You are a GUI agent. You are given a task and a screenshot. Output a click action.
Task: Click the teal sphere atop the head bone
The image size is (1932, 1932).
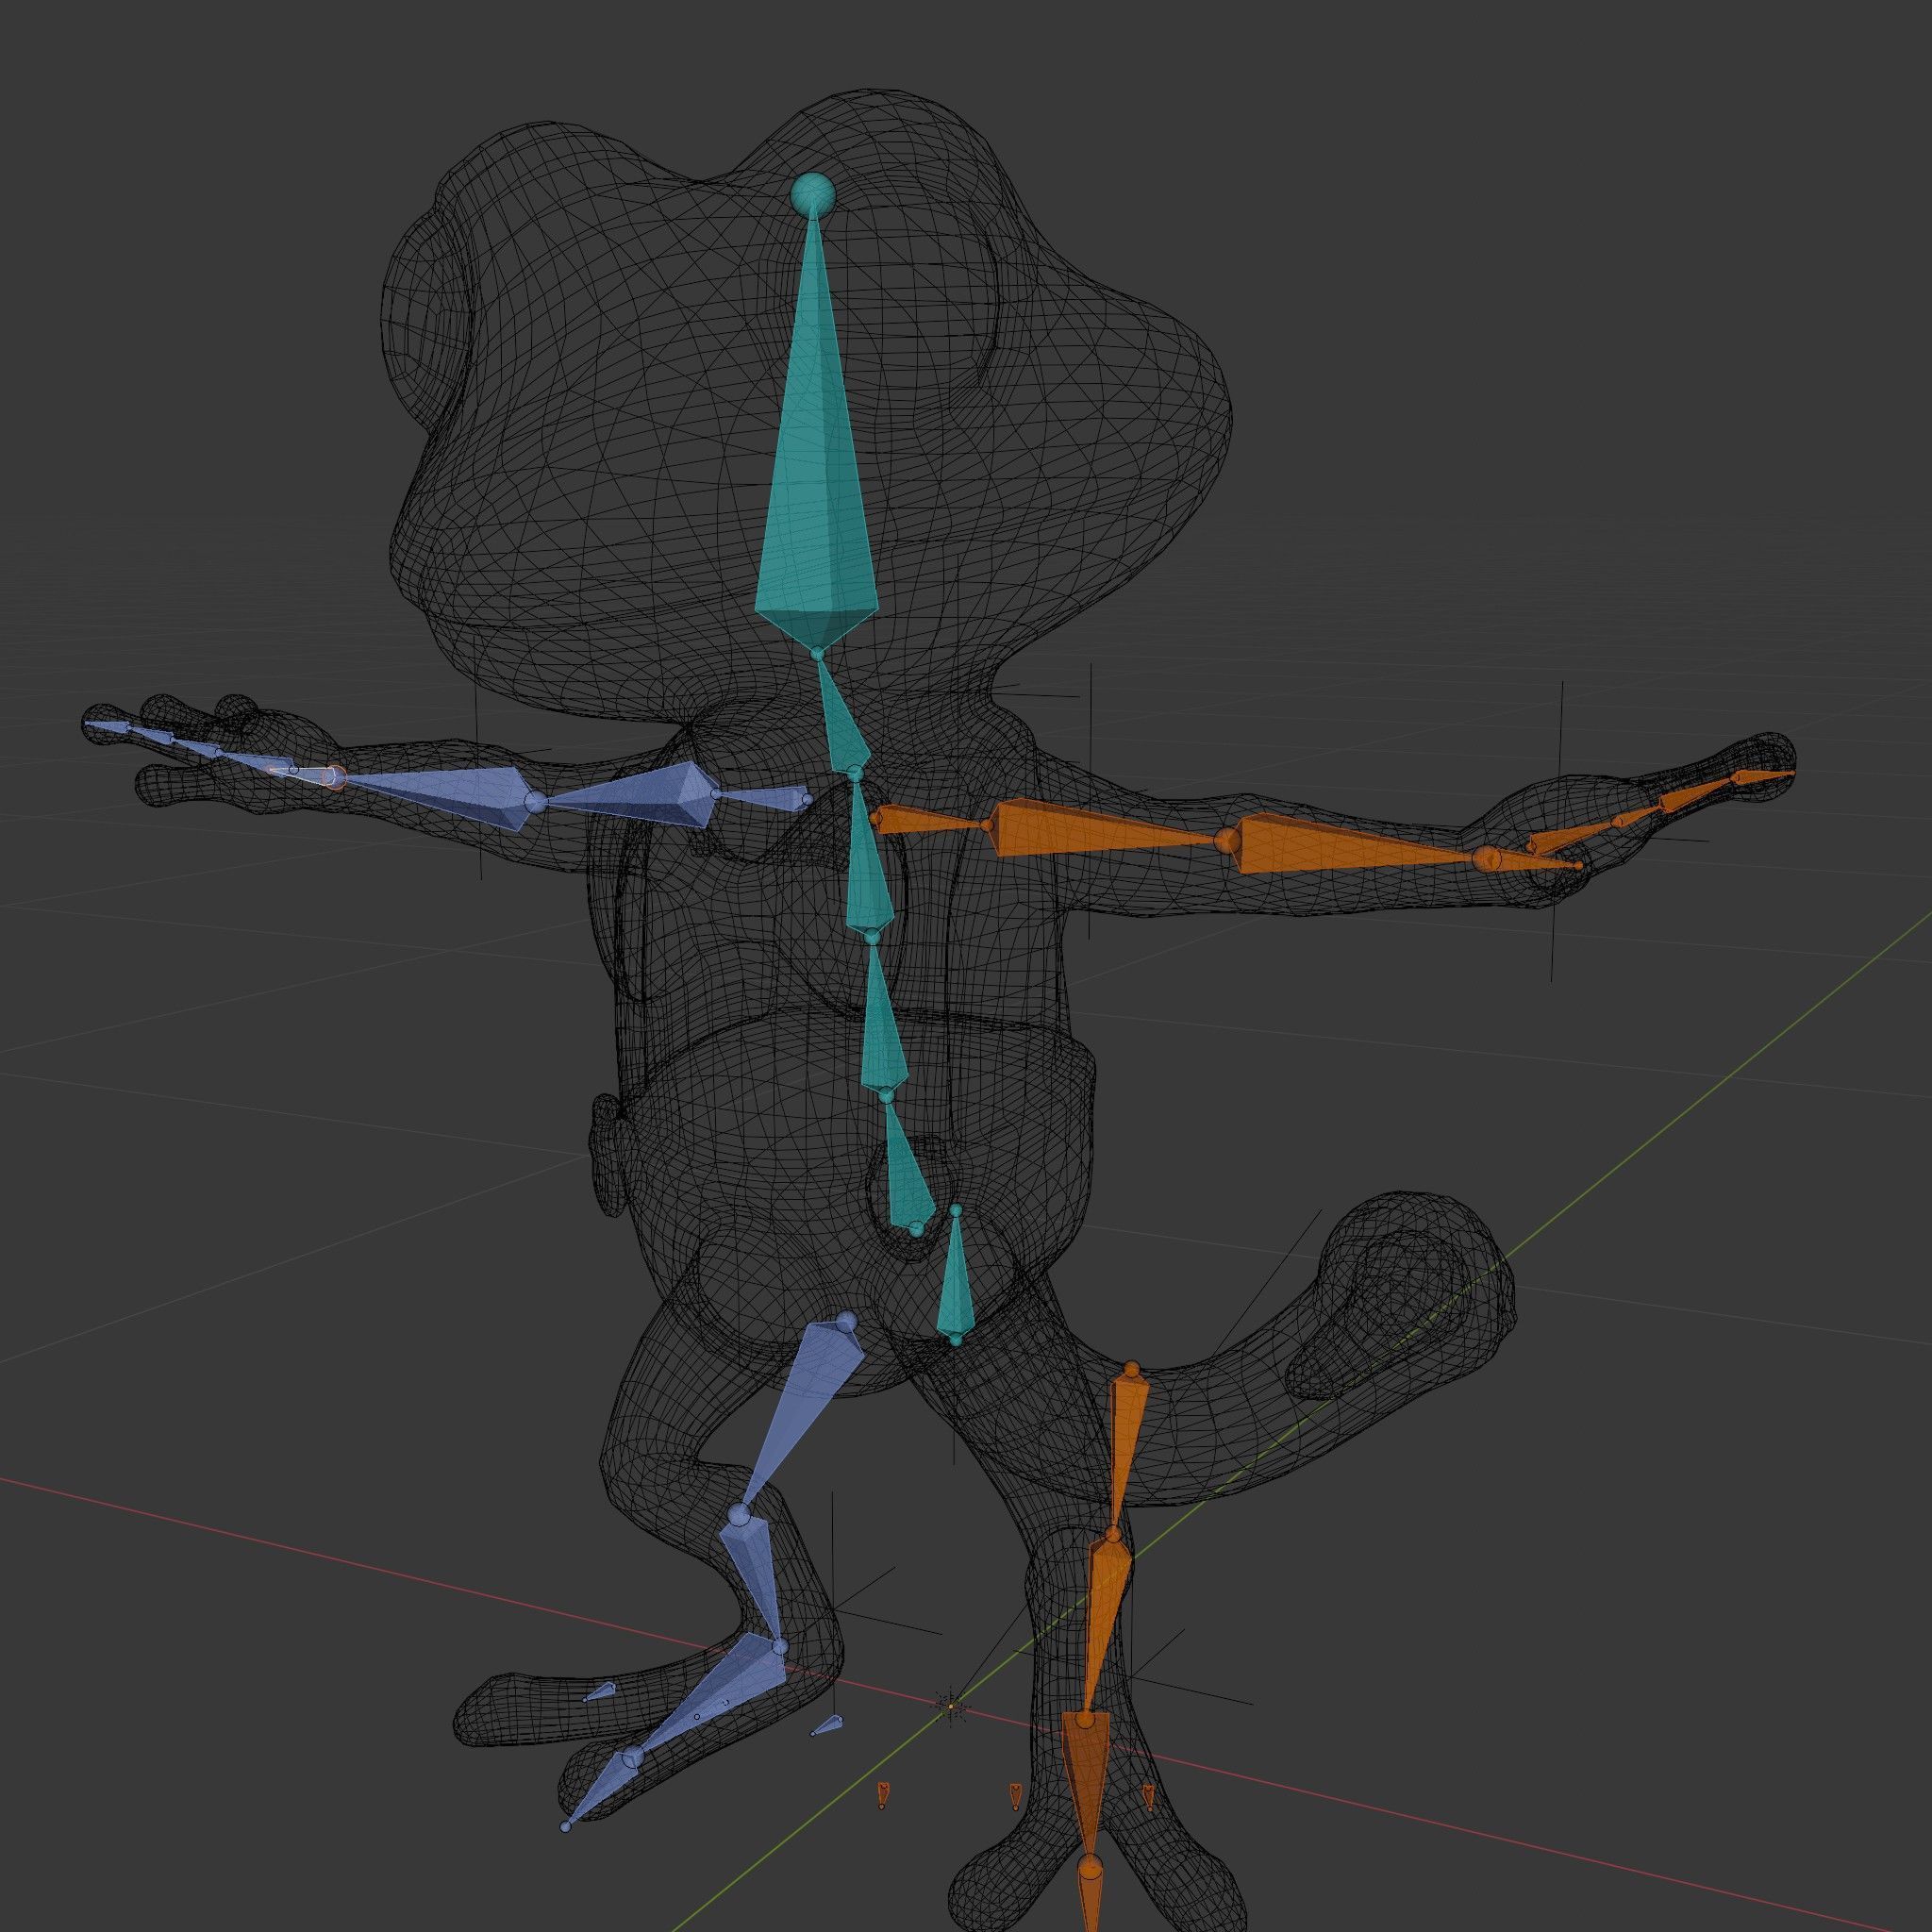point(812,193)
